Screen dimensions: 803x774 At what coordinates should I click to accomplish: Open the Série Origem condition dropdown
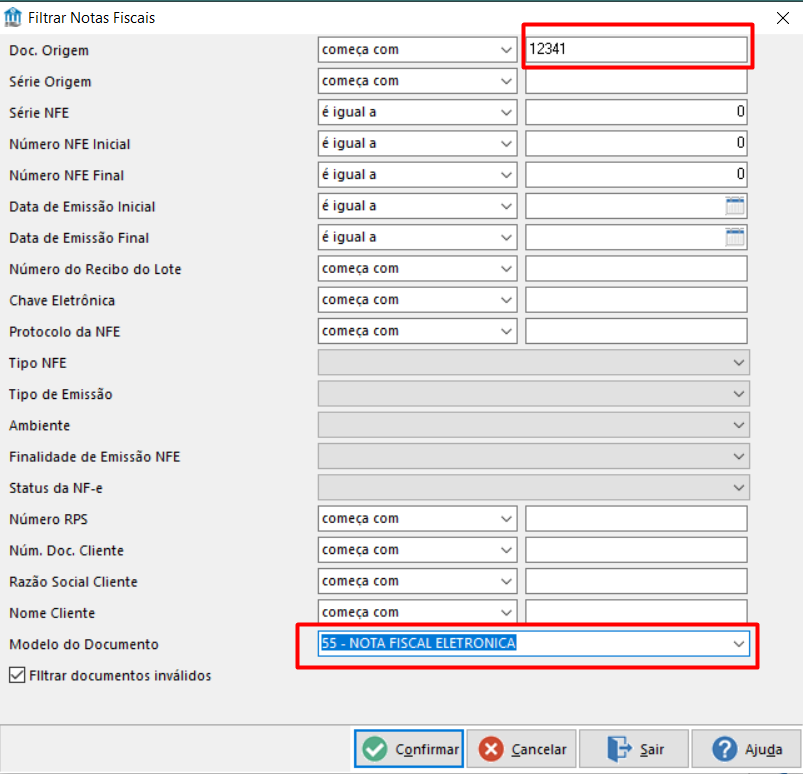(417, 81)
